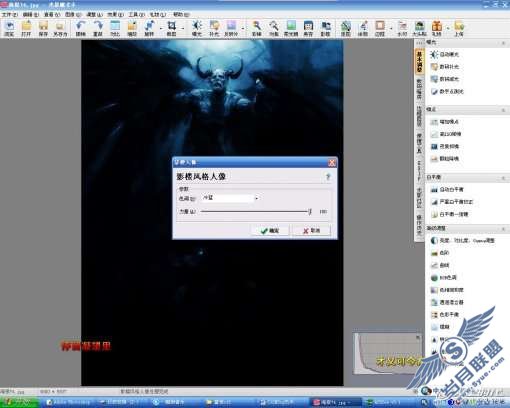
Task: Click the 缩放 resize toolbar icon
Action: point(132,28)
